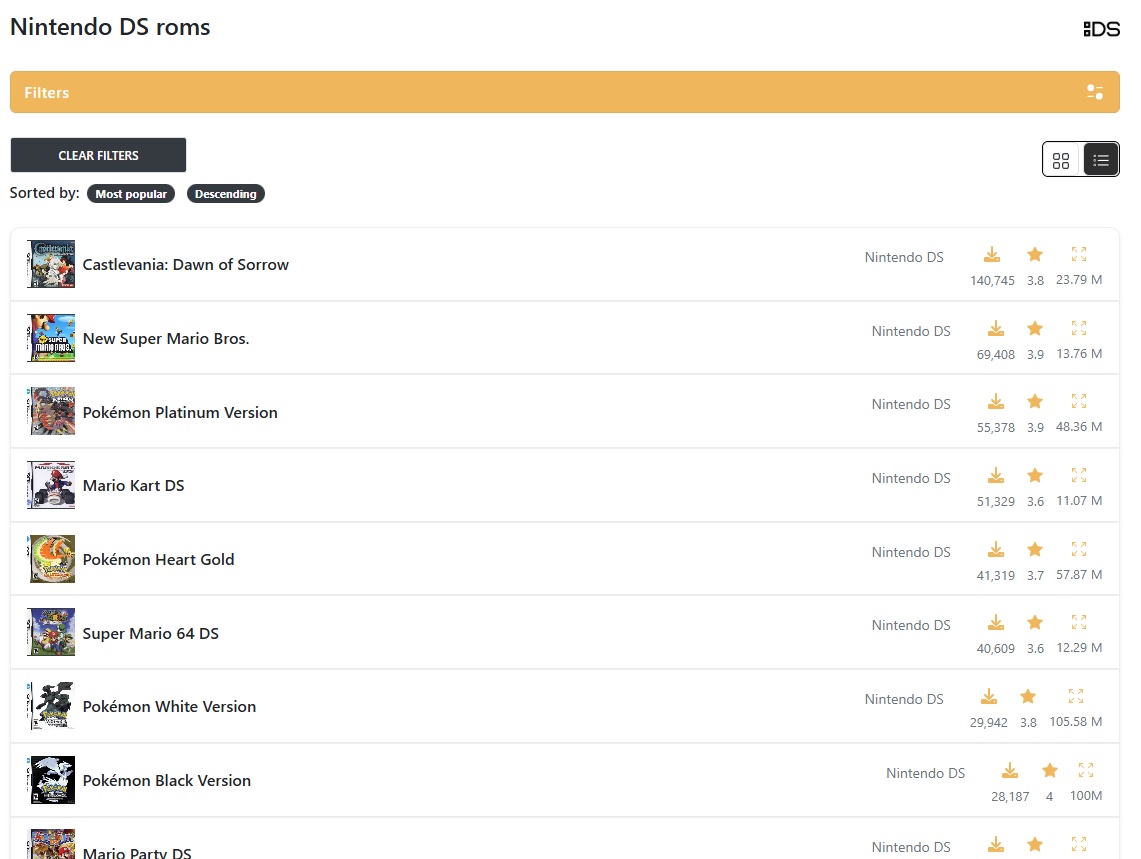
Task: Click download icon for Pokémon Black Version
Action: pos(1010,771)
